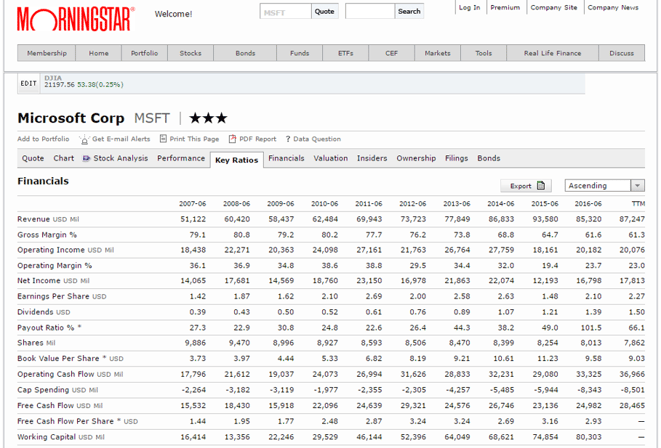Open the Funds menu
This screenshot has width=661, height=448.
pos(299,53)
